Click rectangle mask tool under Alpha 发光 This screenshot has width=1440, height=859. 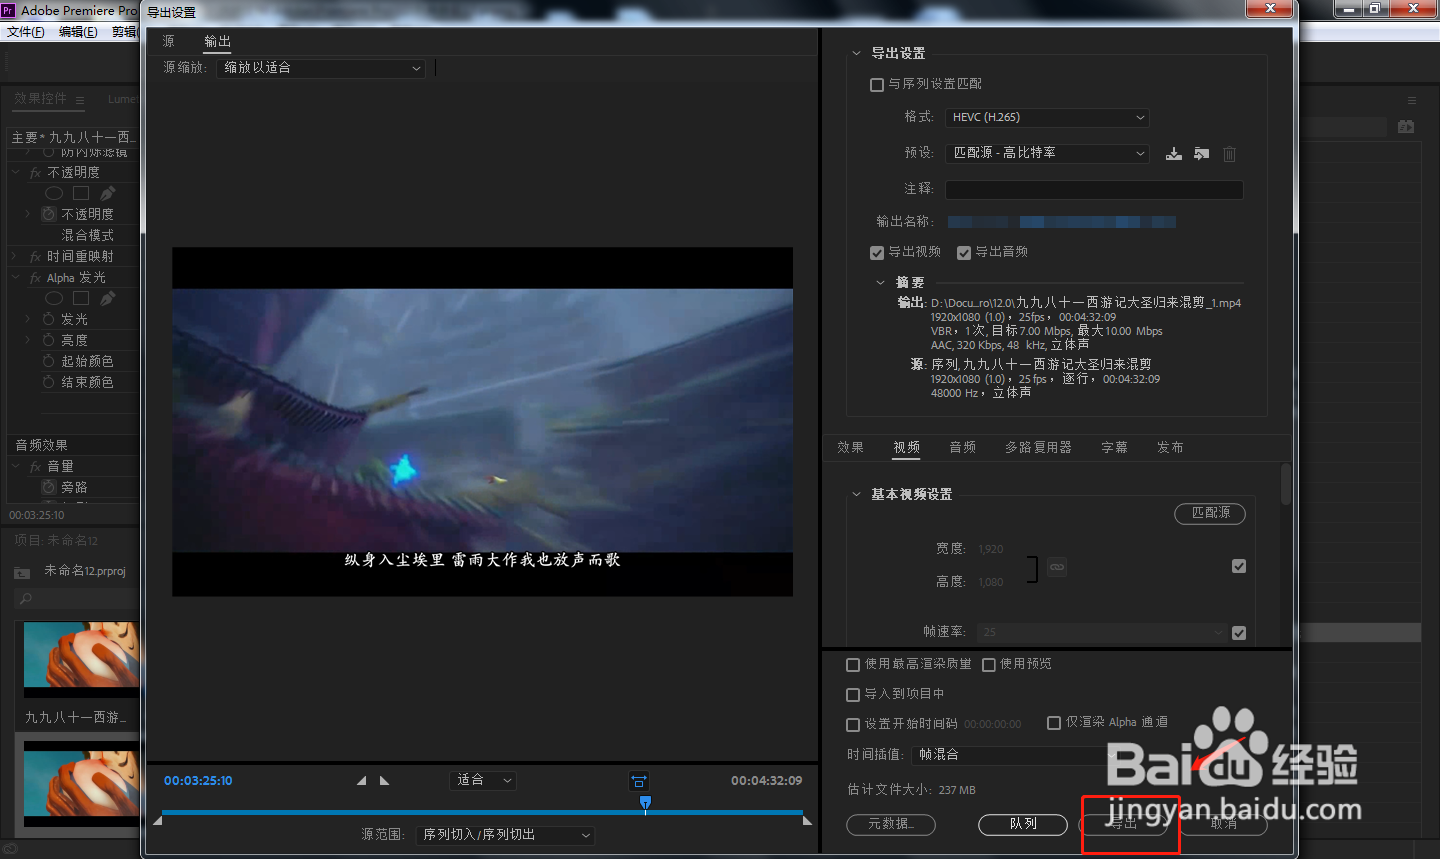(81, 298)
